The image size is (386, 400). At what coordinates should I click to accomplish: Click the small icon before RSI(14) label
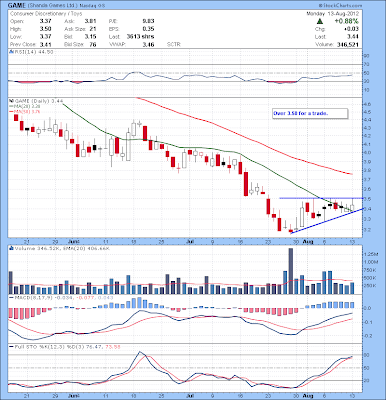pyautogui.click(x=11, y=52)
